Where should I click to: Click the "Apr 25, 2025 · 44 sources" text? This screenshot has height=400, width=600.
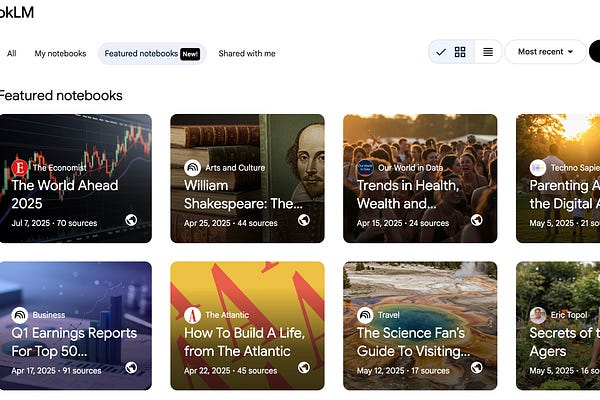point(231,223)
